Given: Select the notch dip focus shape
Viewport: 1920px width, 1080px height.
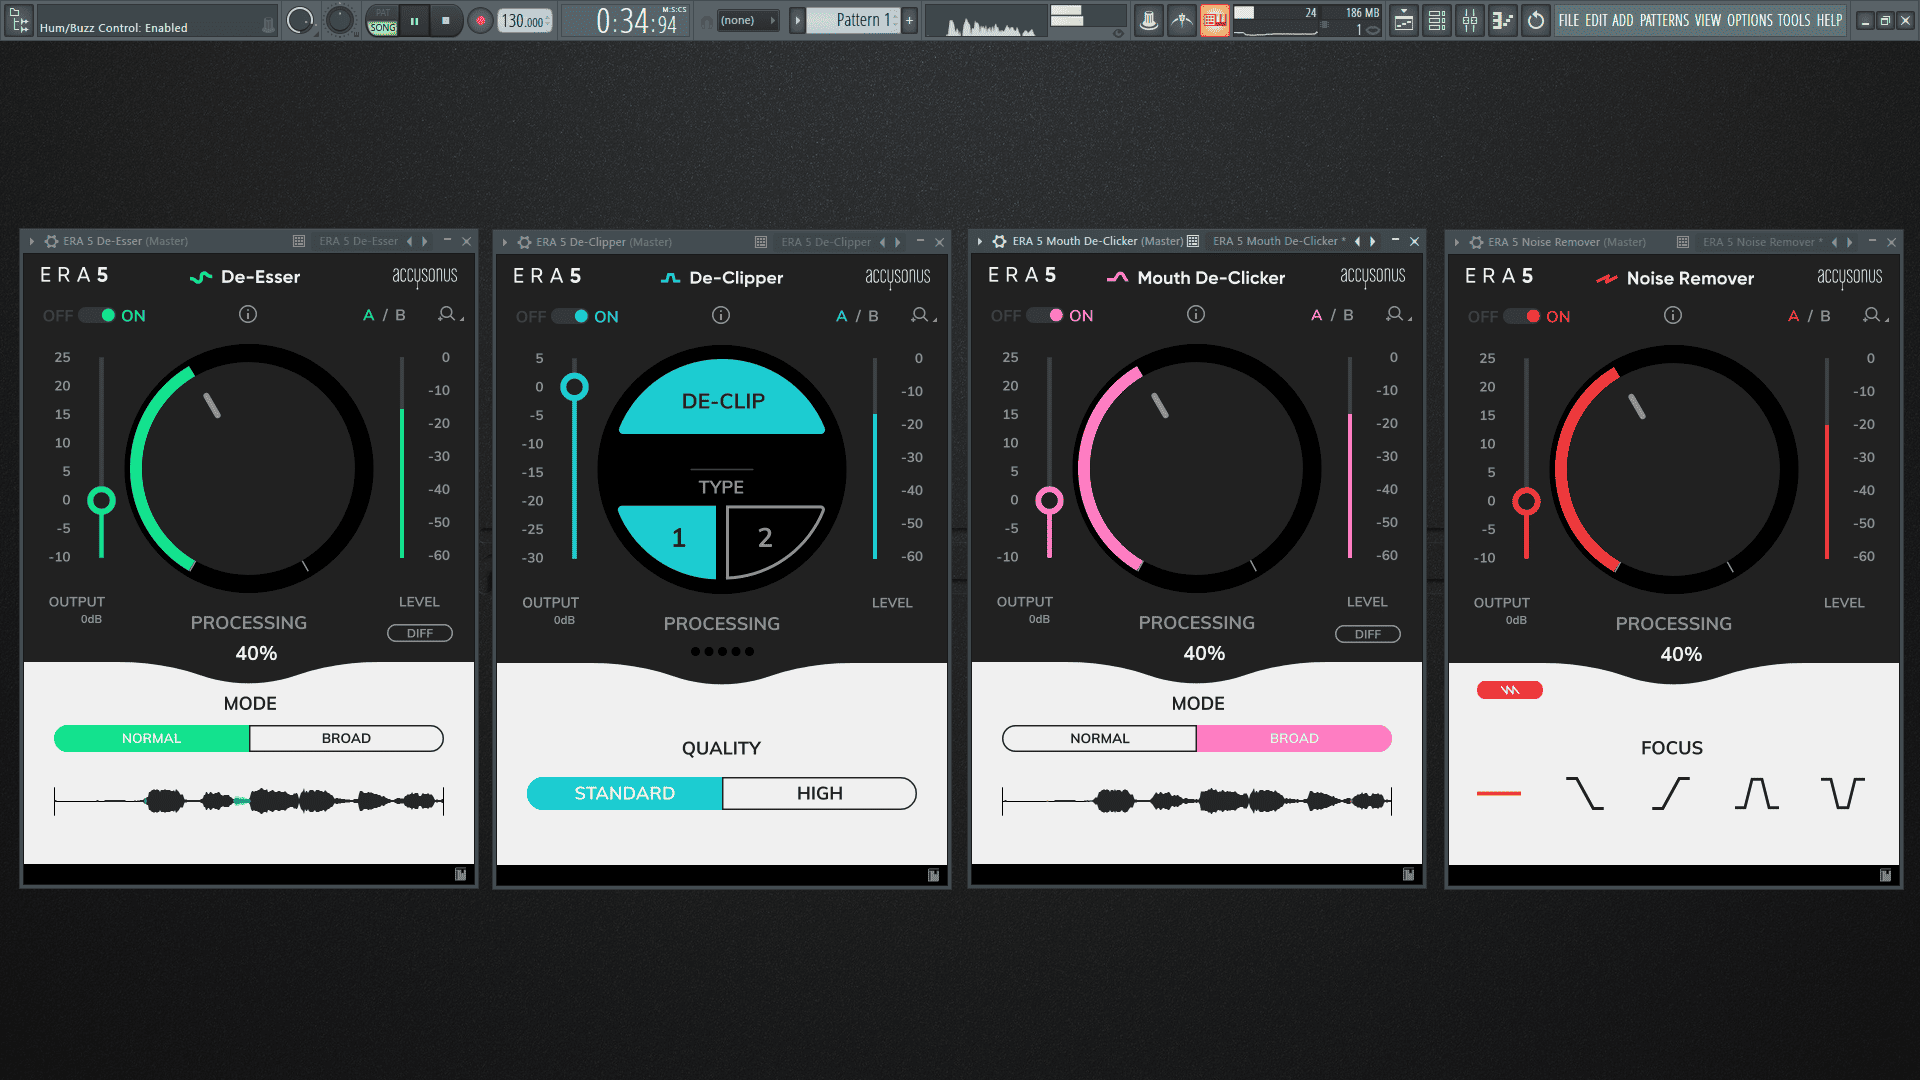Looking at the screenshot, I should (x=1843, y=794).
